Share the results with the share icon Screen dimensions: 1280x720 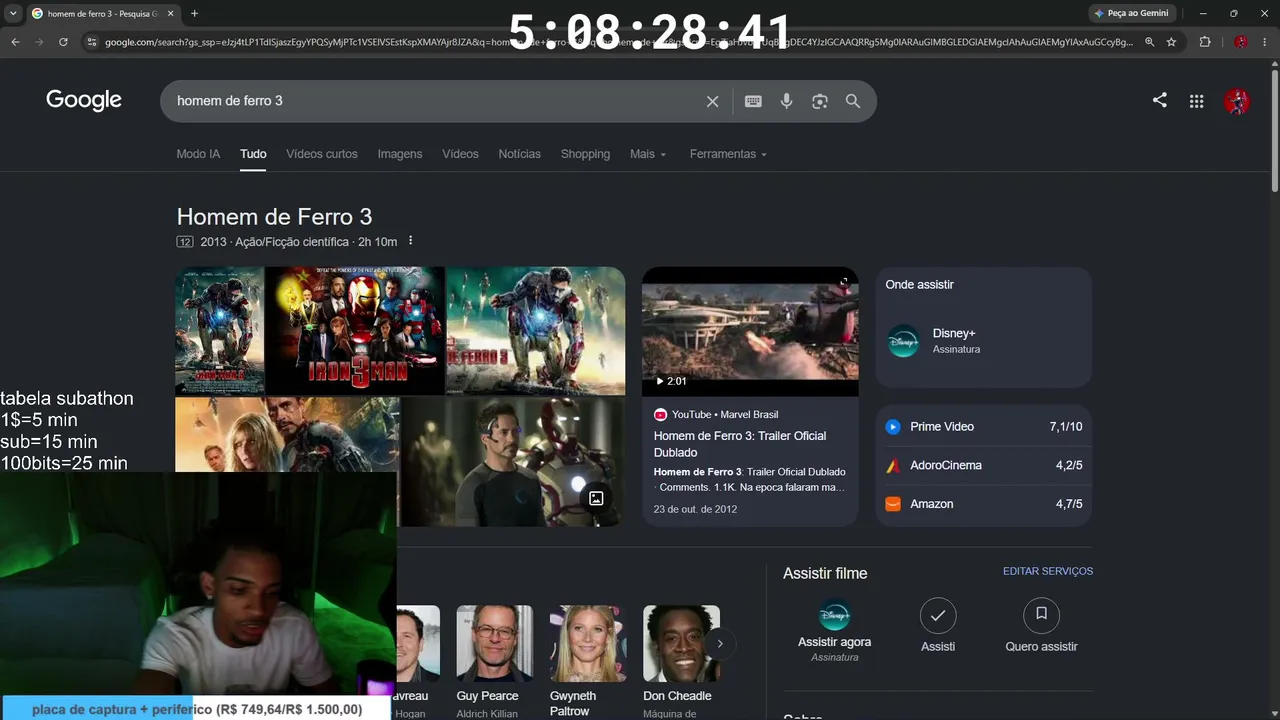click(1160, 100)
